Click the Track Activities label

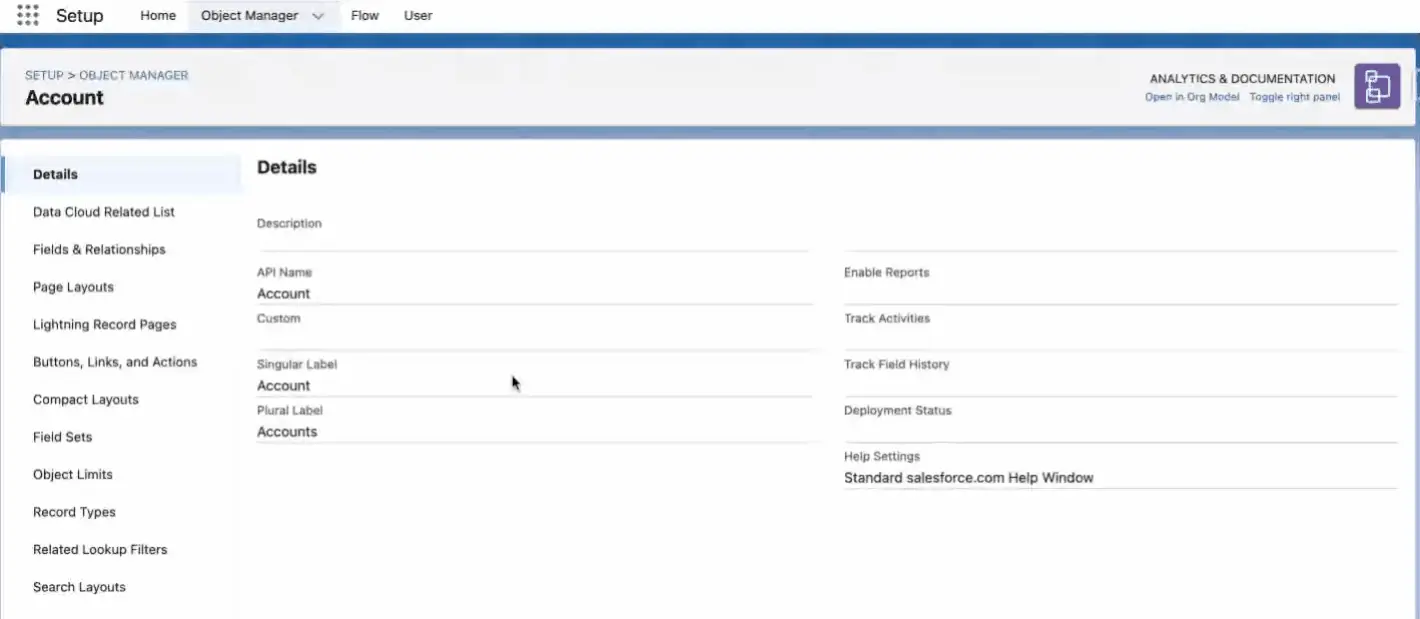(887, 318)
